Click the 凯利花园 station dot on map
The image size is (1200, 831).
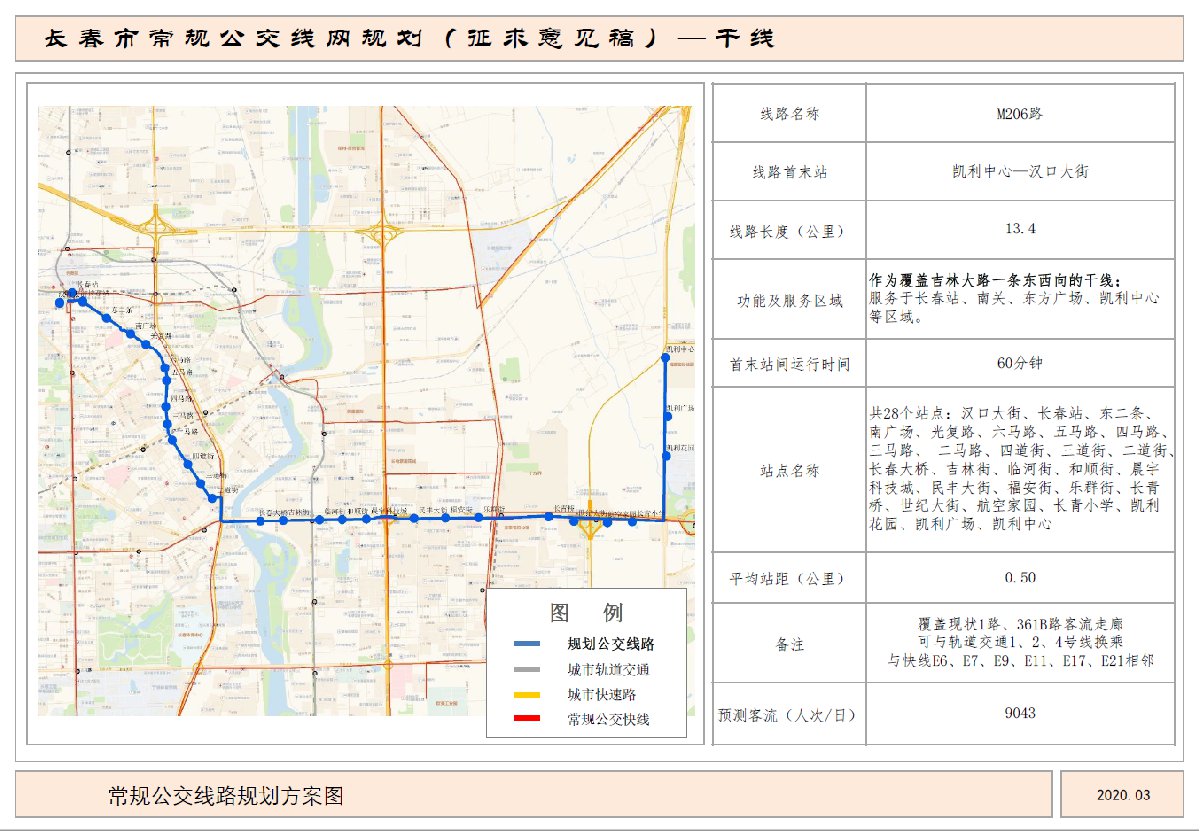(666, 456)
